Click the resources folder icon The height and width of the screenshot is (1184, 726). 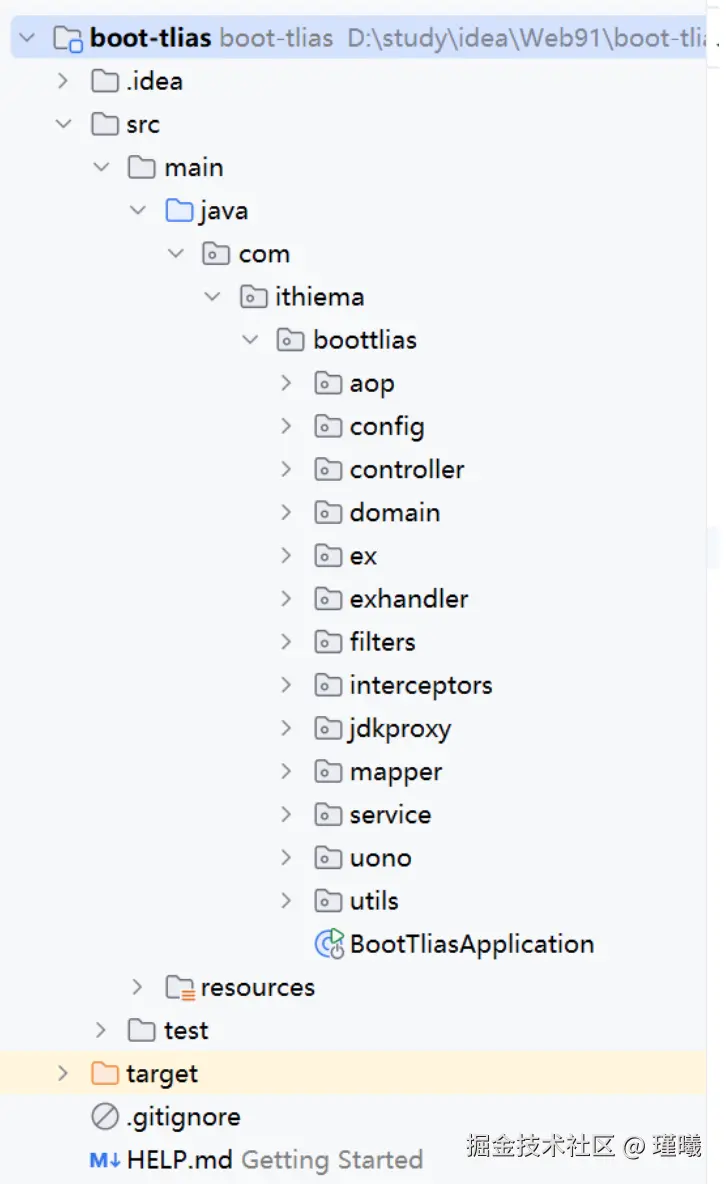pos(181,988)
